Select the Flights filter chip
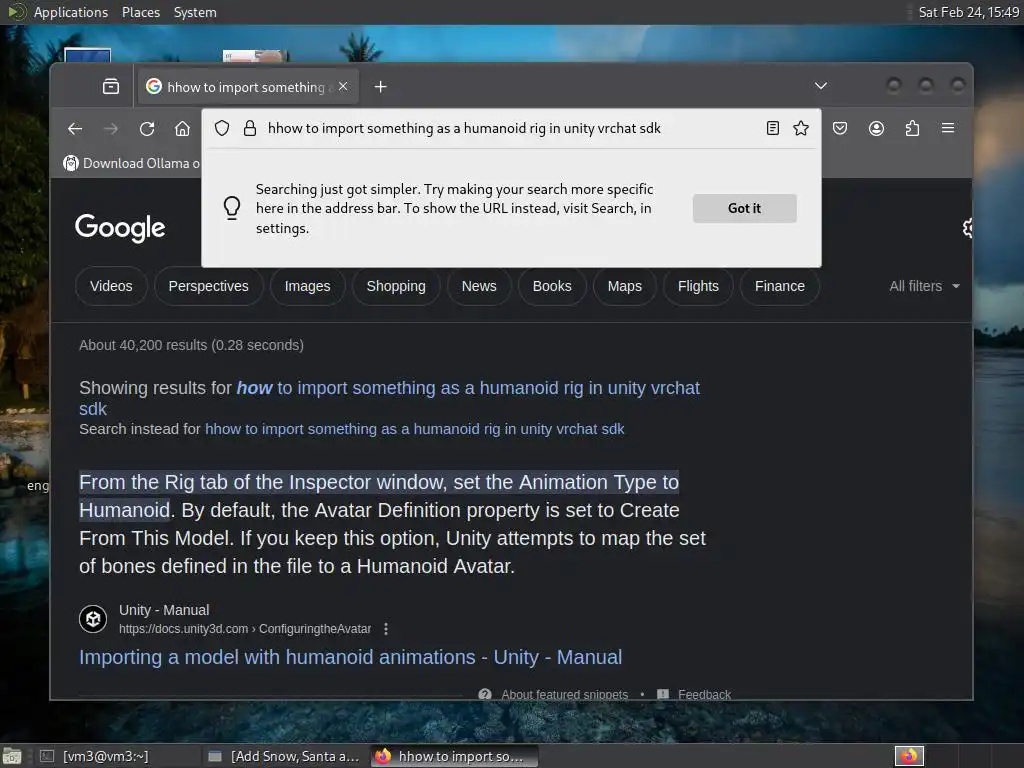Viewport: 1024px width, 768px height. 698,286
